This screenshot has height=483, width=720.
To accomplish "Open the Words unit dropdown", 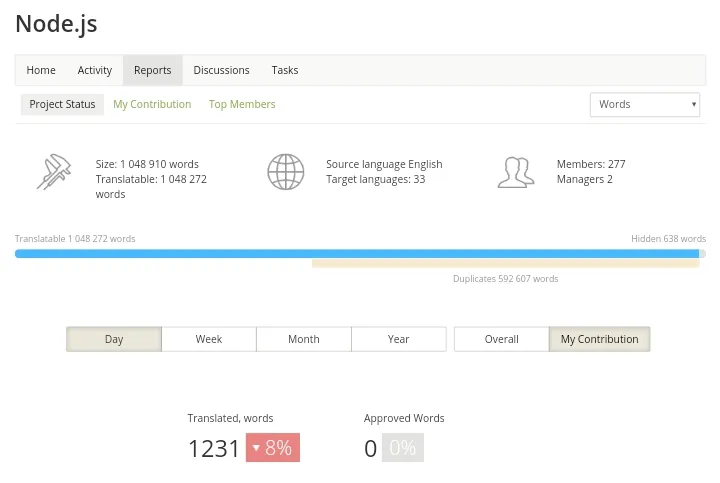I will 645,105.
